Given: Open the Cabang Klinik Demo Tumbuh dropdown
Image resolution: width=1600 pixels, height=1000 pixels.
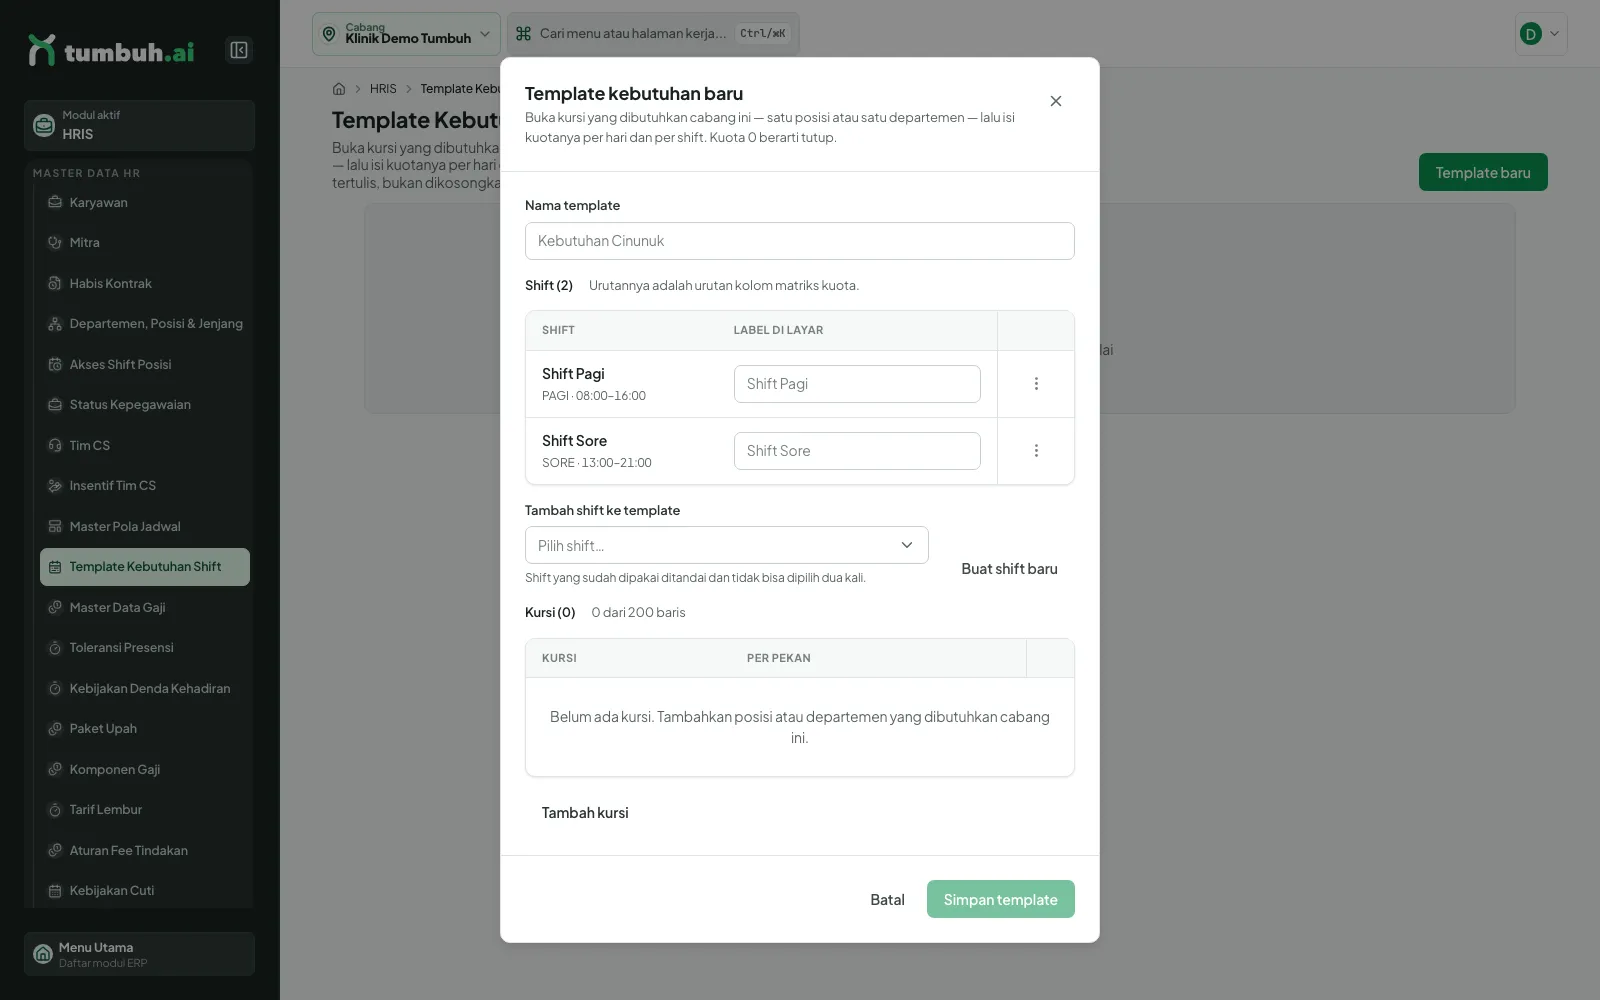Looking at the screenshot, I should pyautogui.click(x=406, y=34).
